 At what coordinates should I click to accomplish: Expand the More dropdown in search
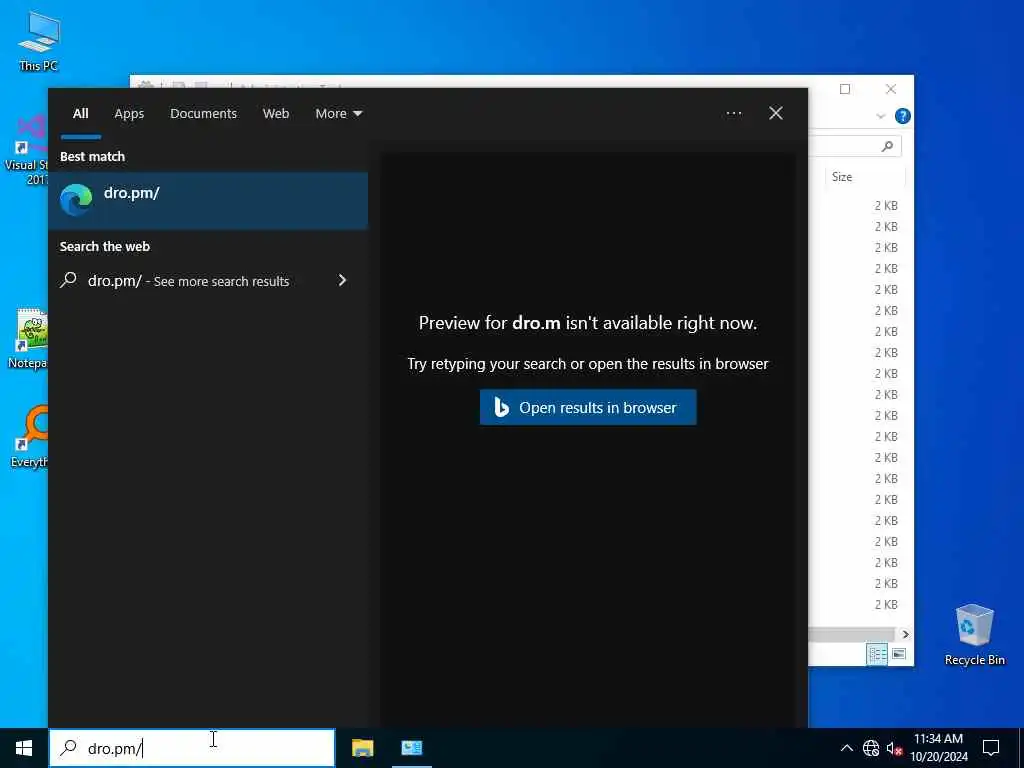point(338,114)
